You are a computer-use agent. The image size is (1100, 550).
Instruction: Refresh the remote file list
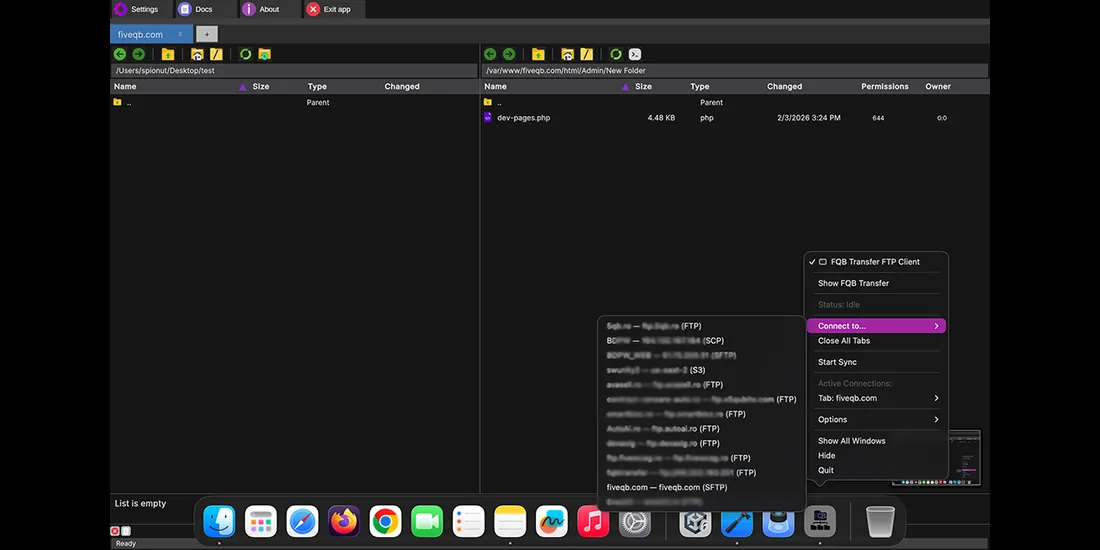point(616,54)
